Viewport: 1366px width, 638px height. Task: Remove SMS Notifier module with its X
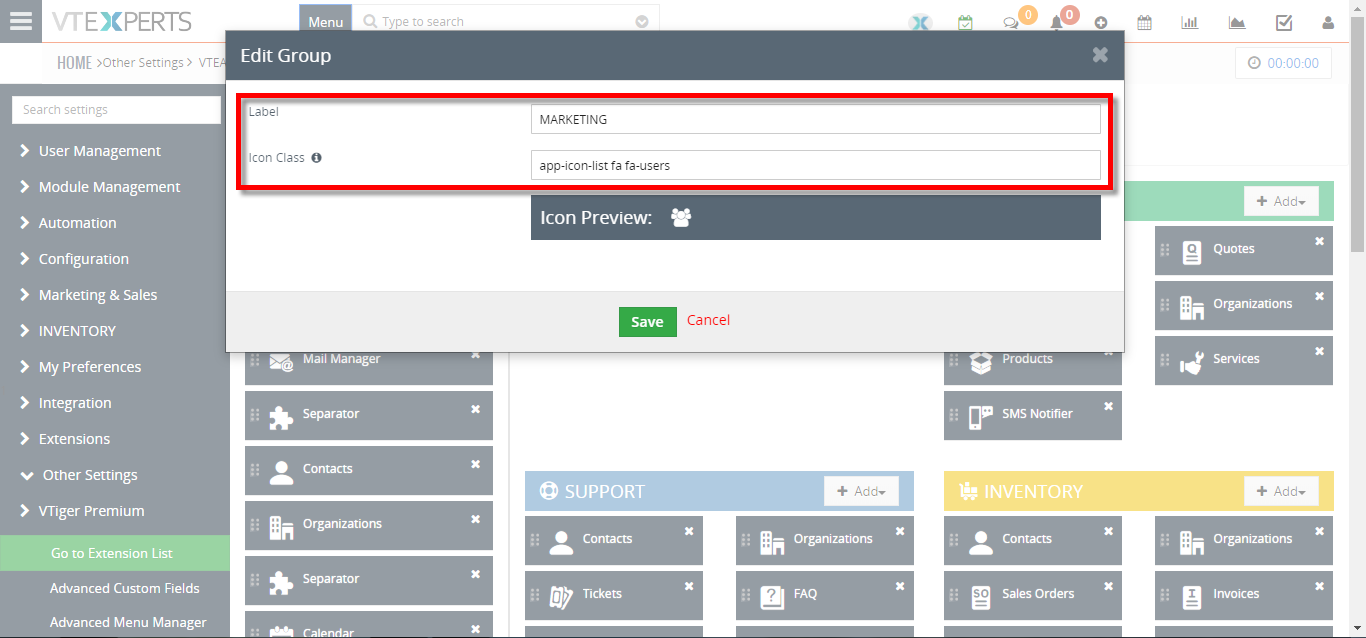1108,406
